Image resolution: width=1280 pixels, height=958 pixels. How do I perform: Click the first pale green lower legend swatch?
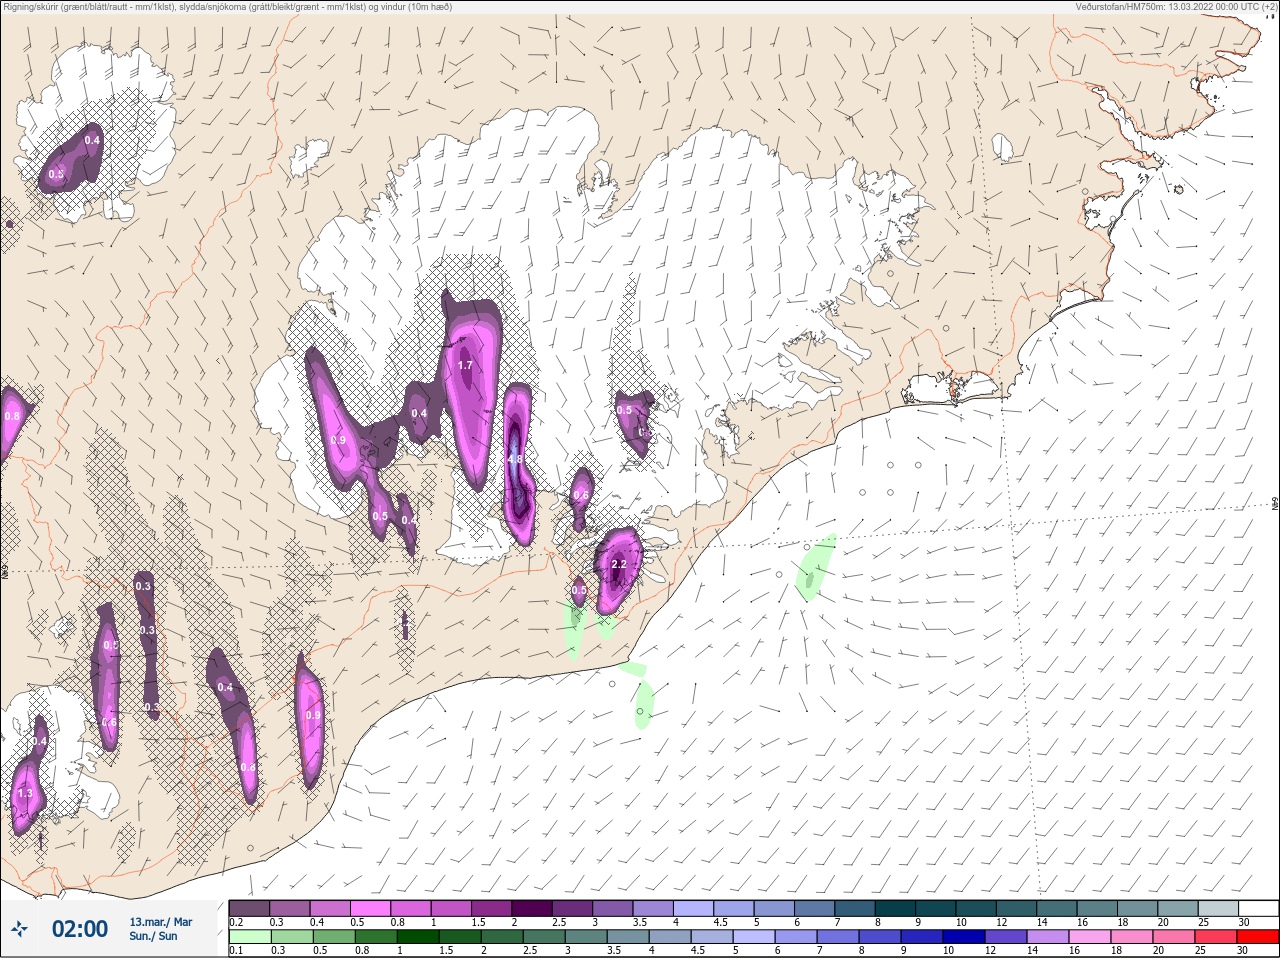(249, 937)
